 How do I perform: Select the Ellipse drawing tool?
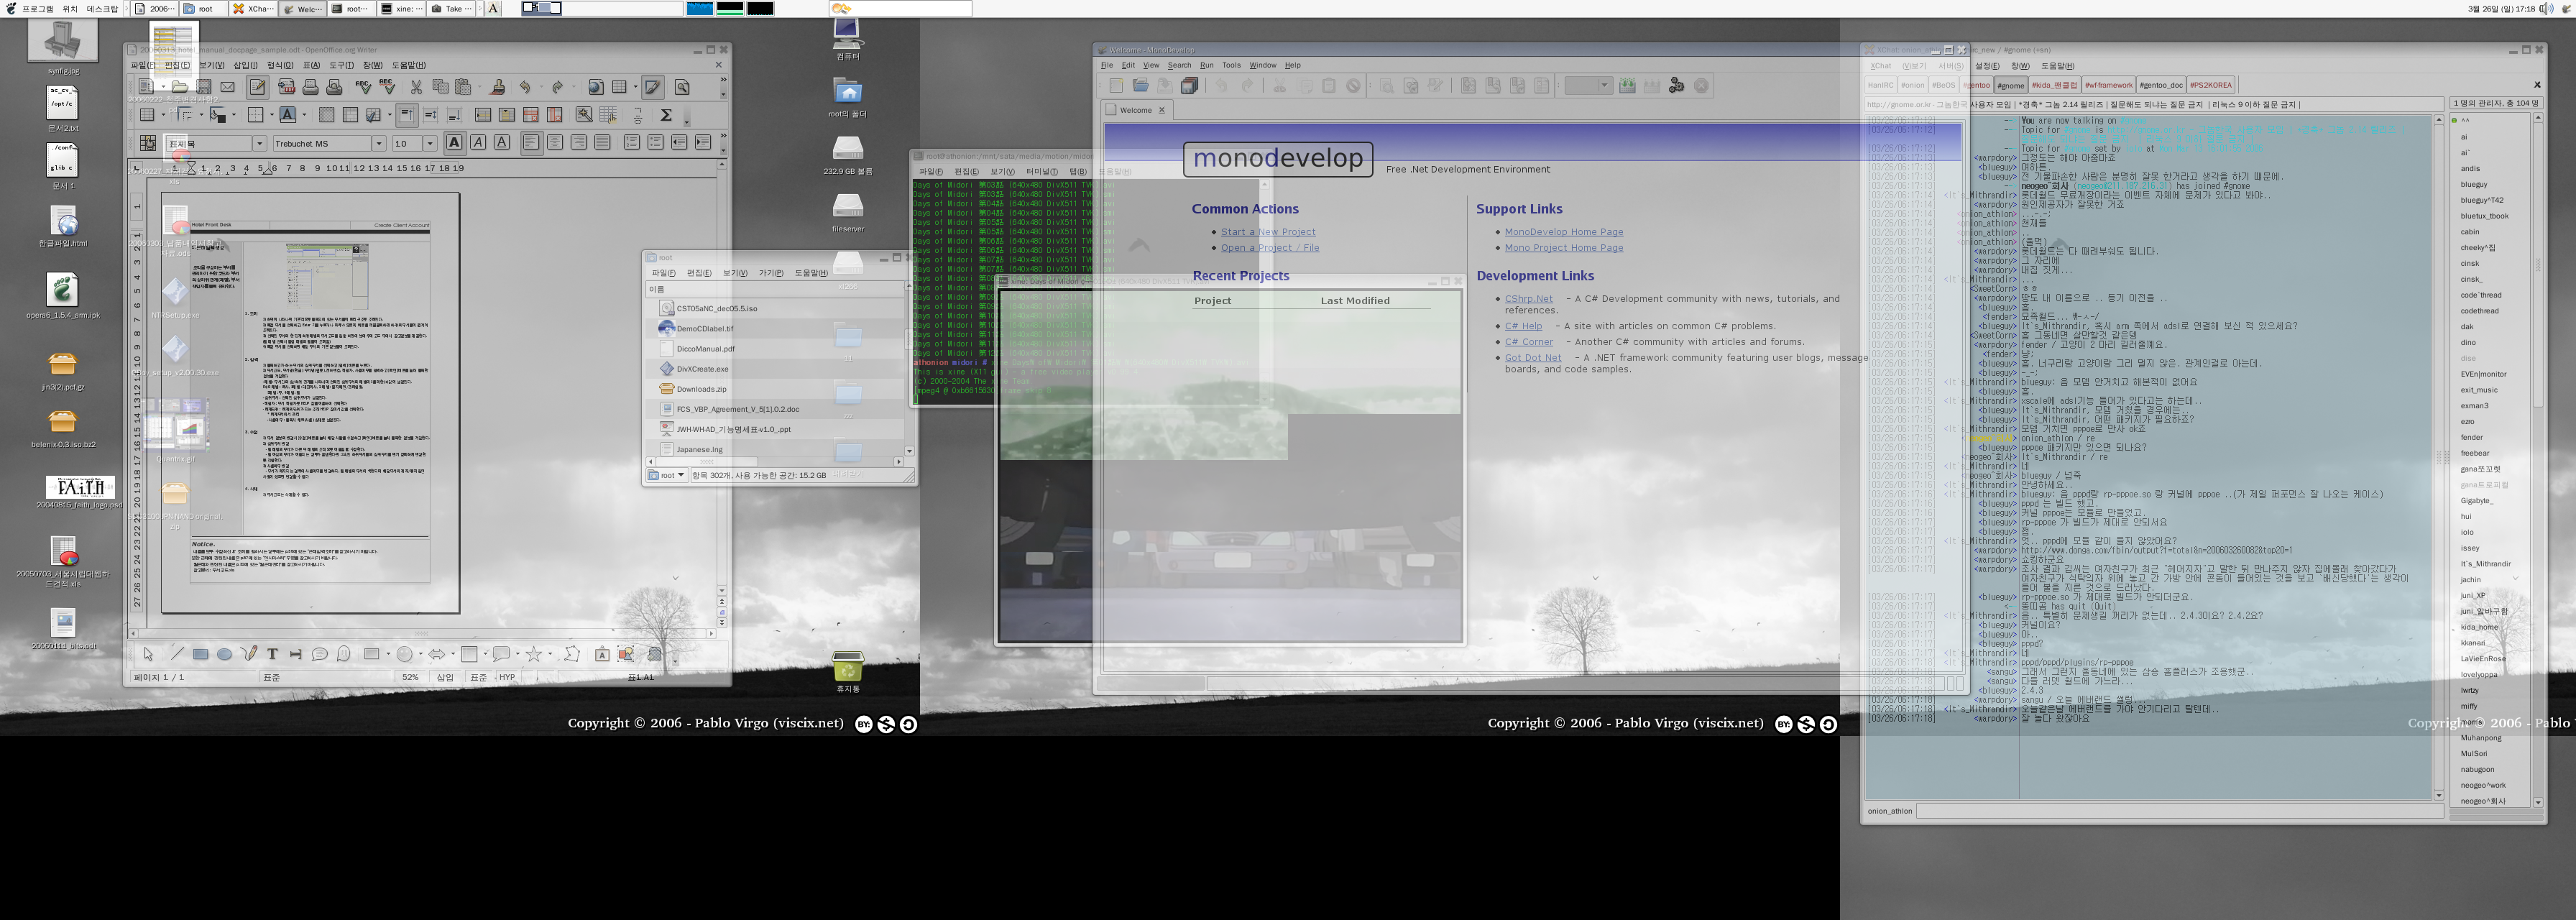point(224,654)
